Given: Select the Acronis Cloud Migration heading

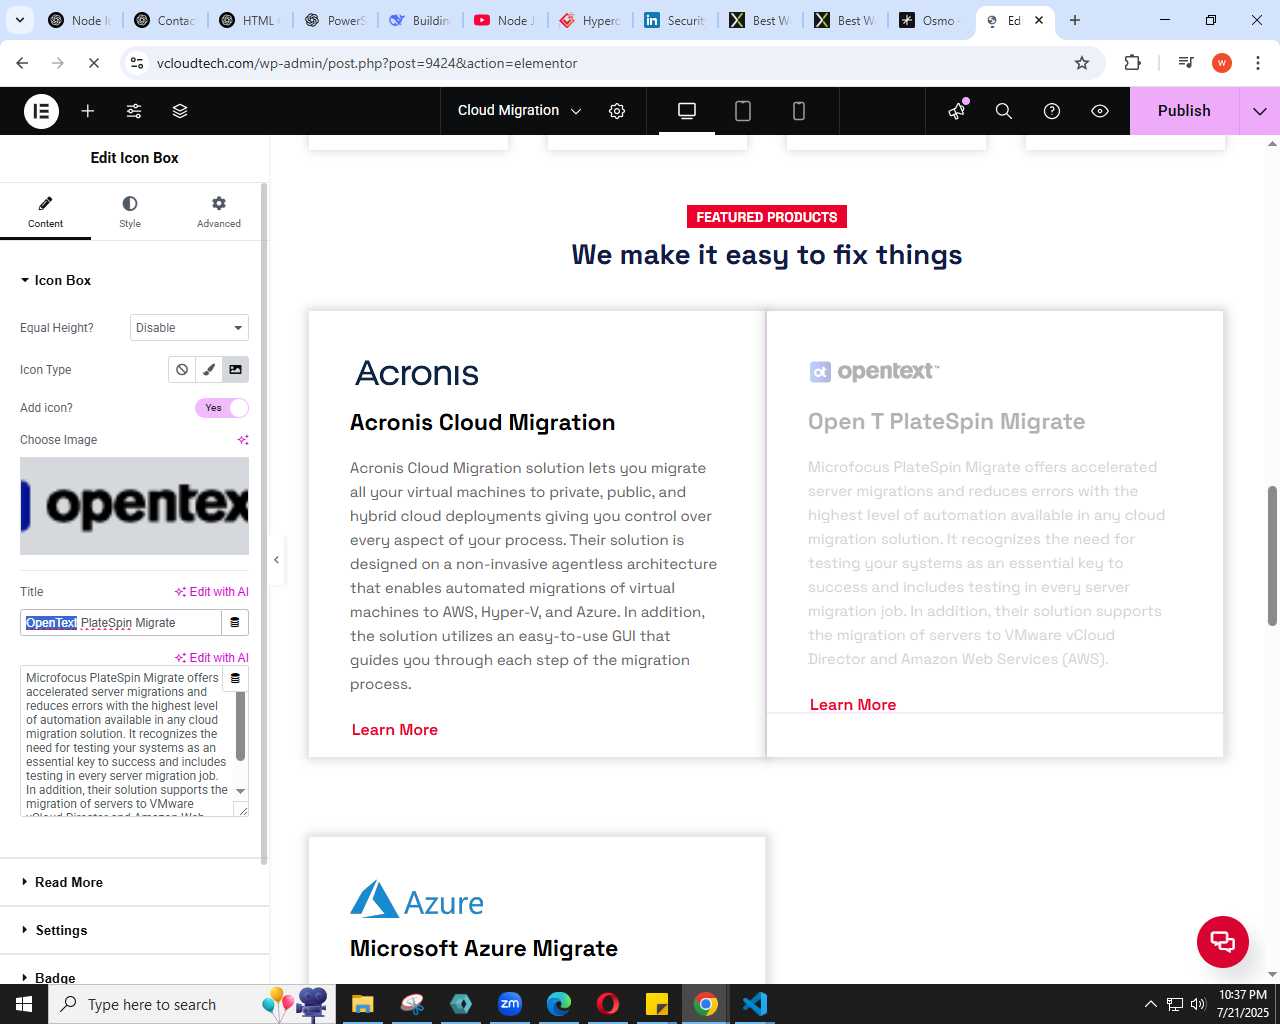Looking at the screenshot, I should [x=482, y=423].
